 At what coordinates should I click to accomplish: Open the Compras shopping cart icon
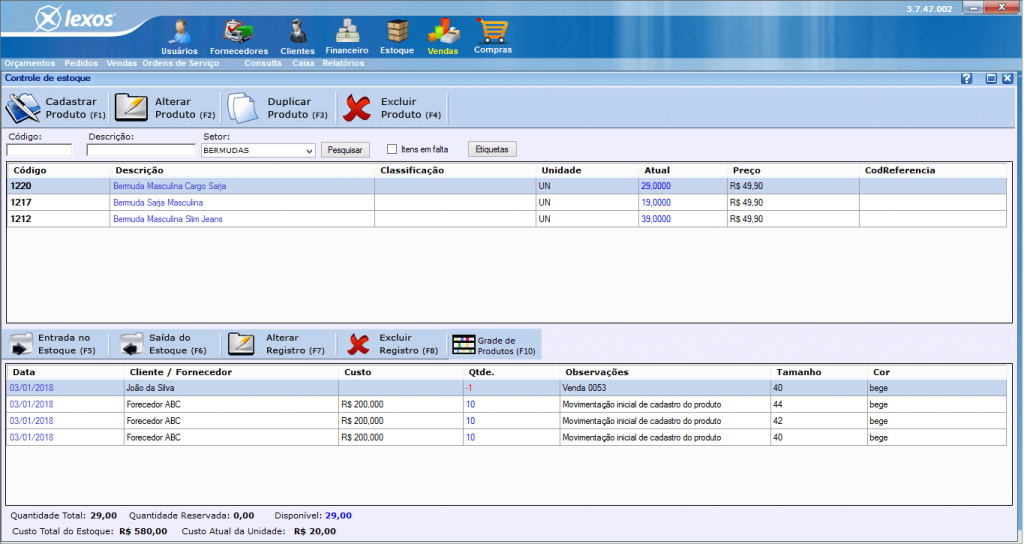492,31
